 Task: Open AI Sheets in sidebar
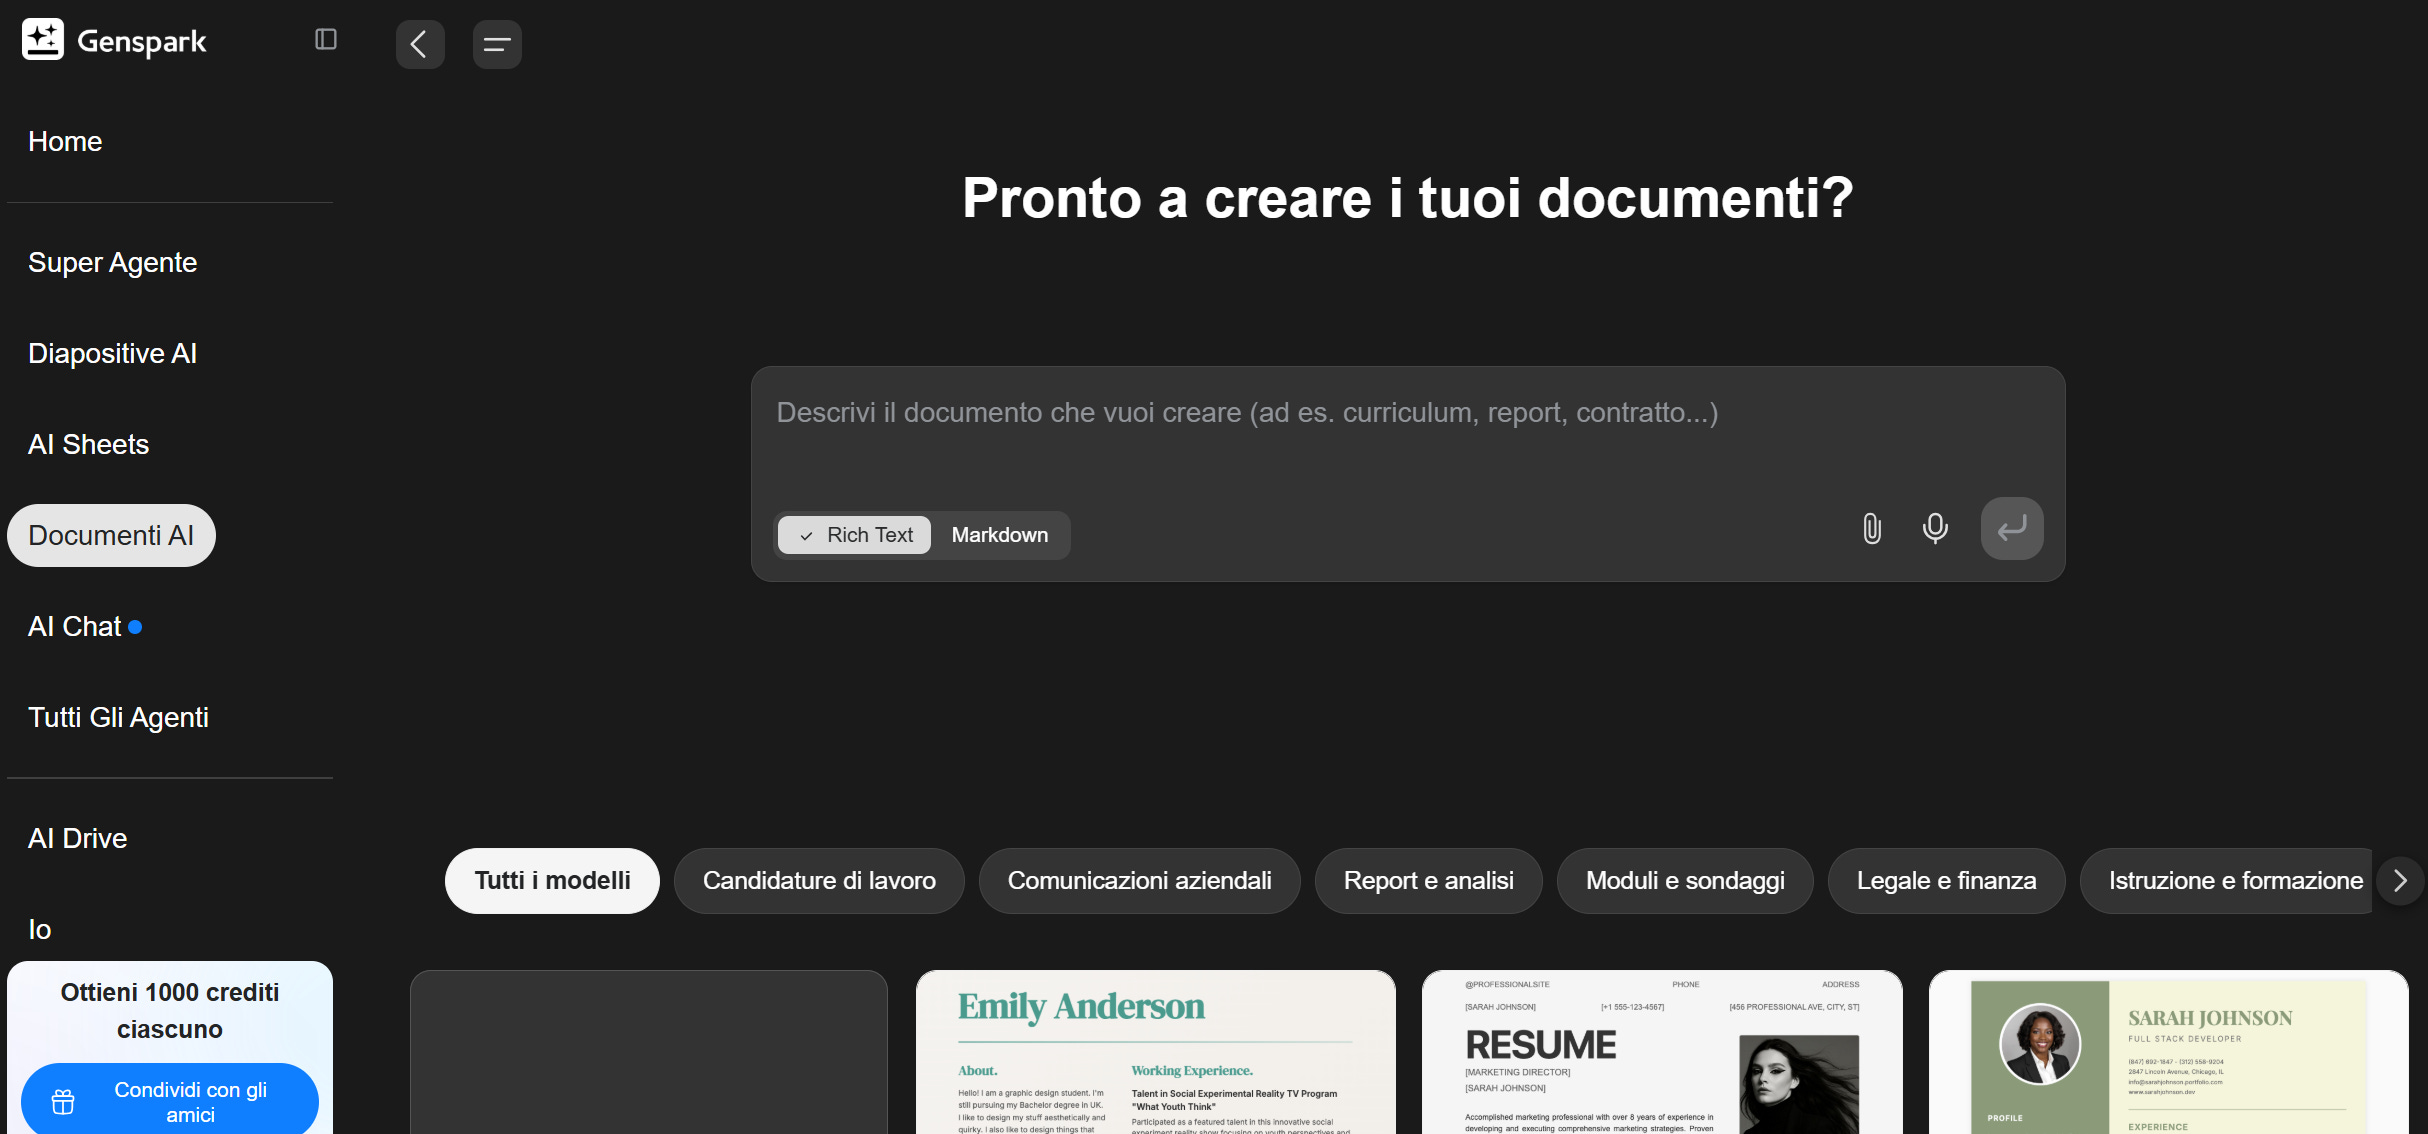(x=88, y=444)
